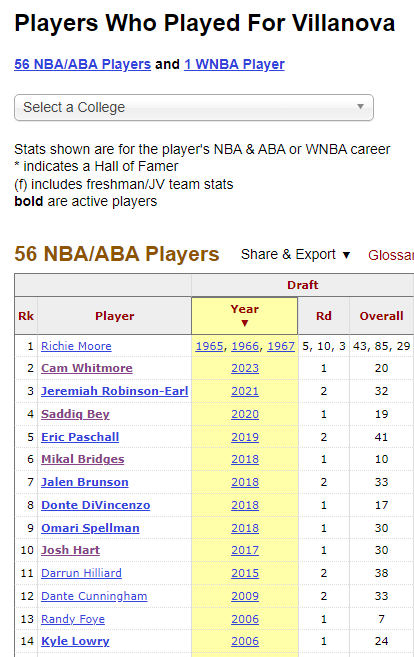Expand the Share & Export menu
Viewport: 414px width, 657px height.
[295, 254]
